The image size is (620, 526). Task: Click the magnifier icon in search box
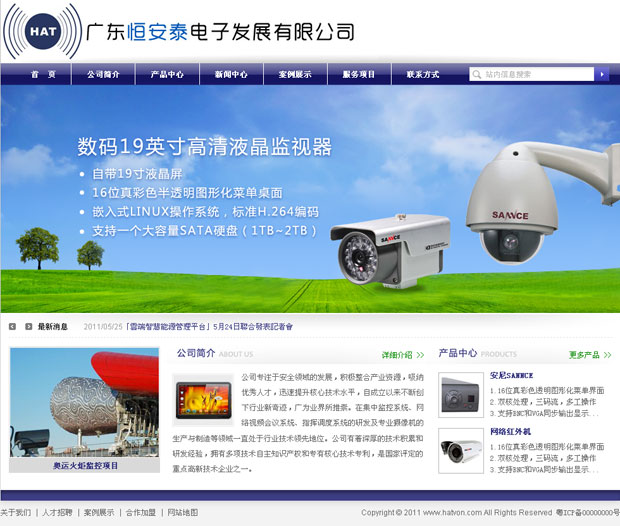pyautogui.click(x=477, y=74)
